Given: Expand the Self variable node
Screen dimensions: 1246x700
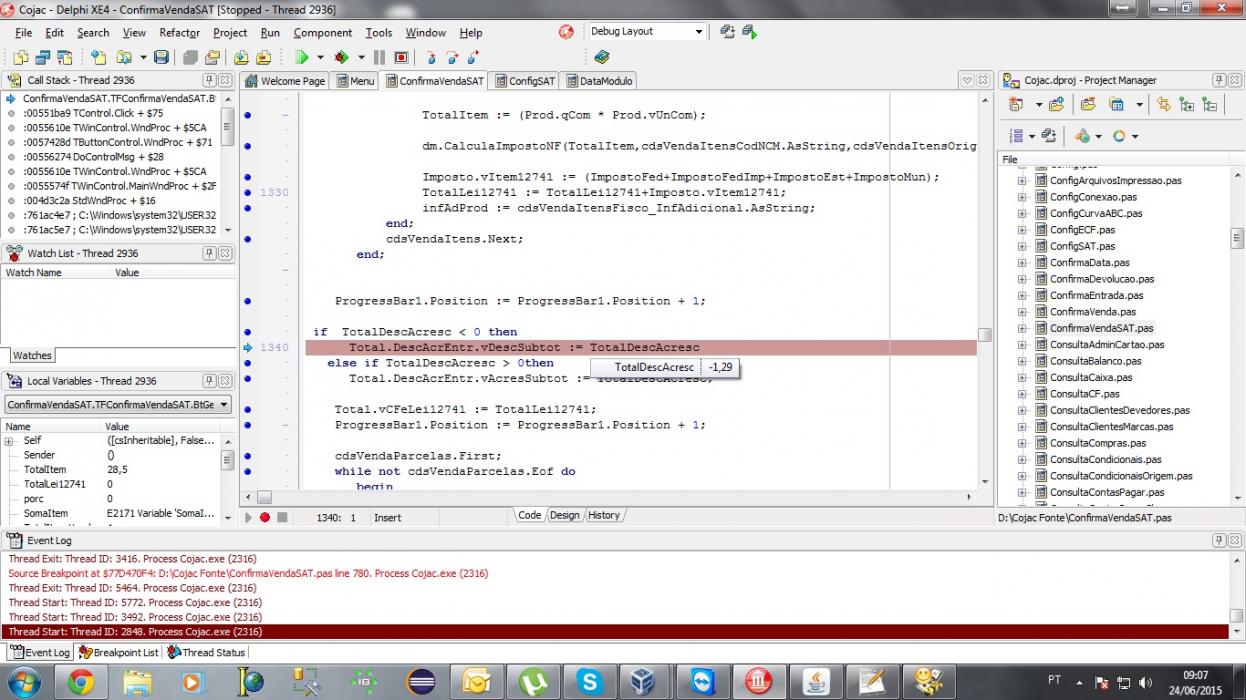Looking at the screenshot, I should tap(8, 441).
